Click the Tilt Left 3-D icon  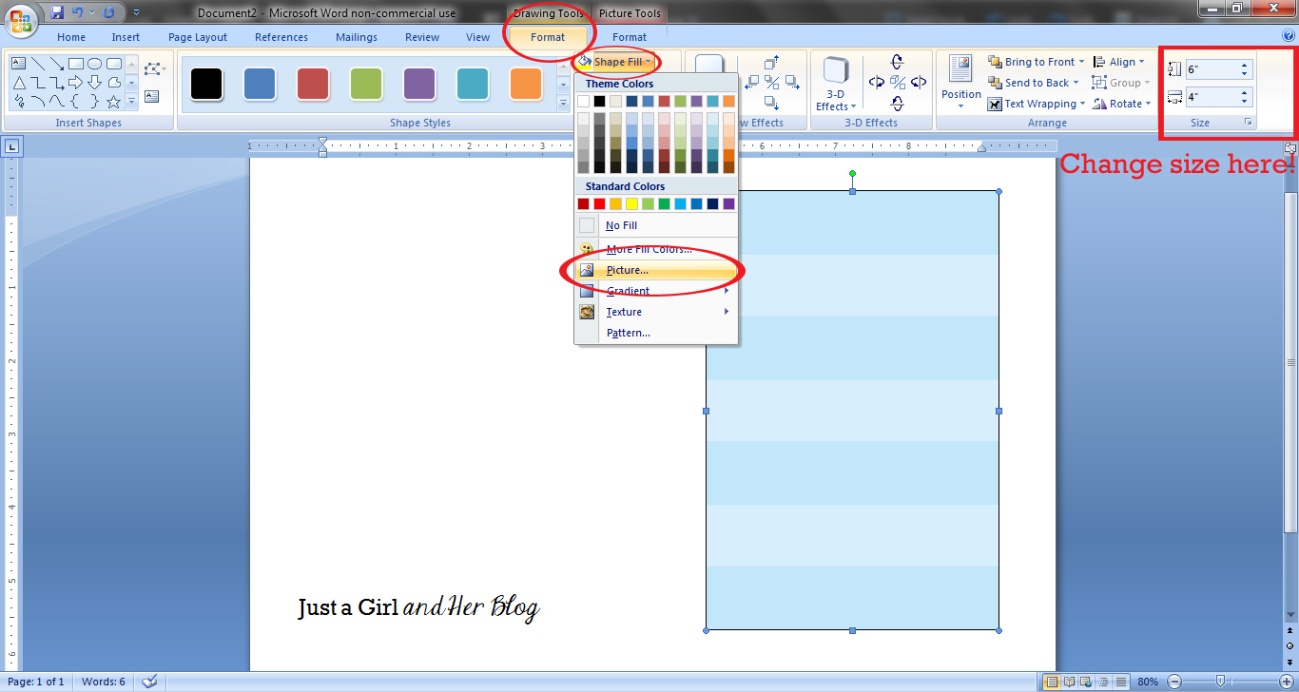(876, 82)
